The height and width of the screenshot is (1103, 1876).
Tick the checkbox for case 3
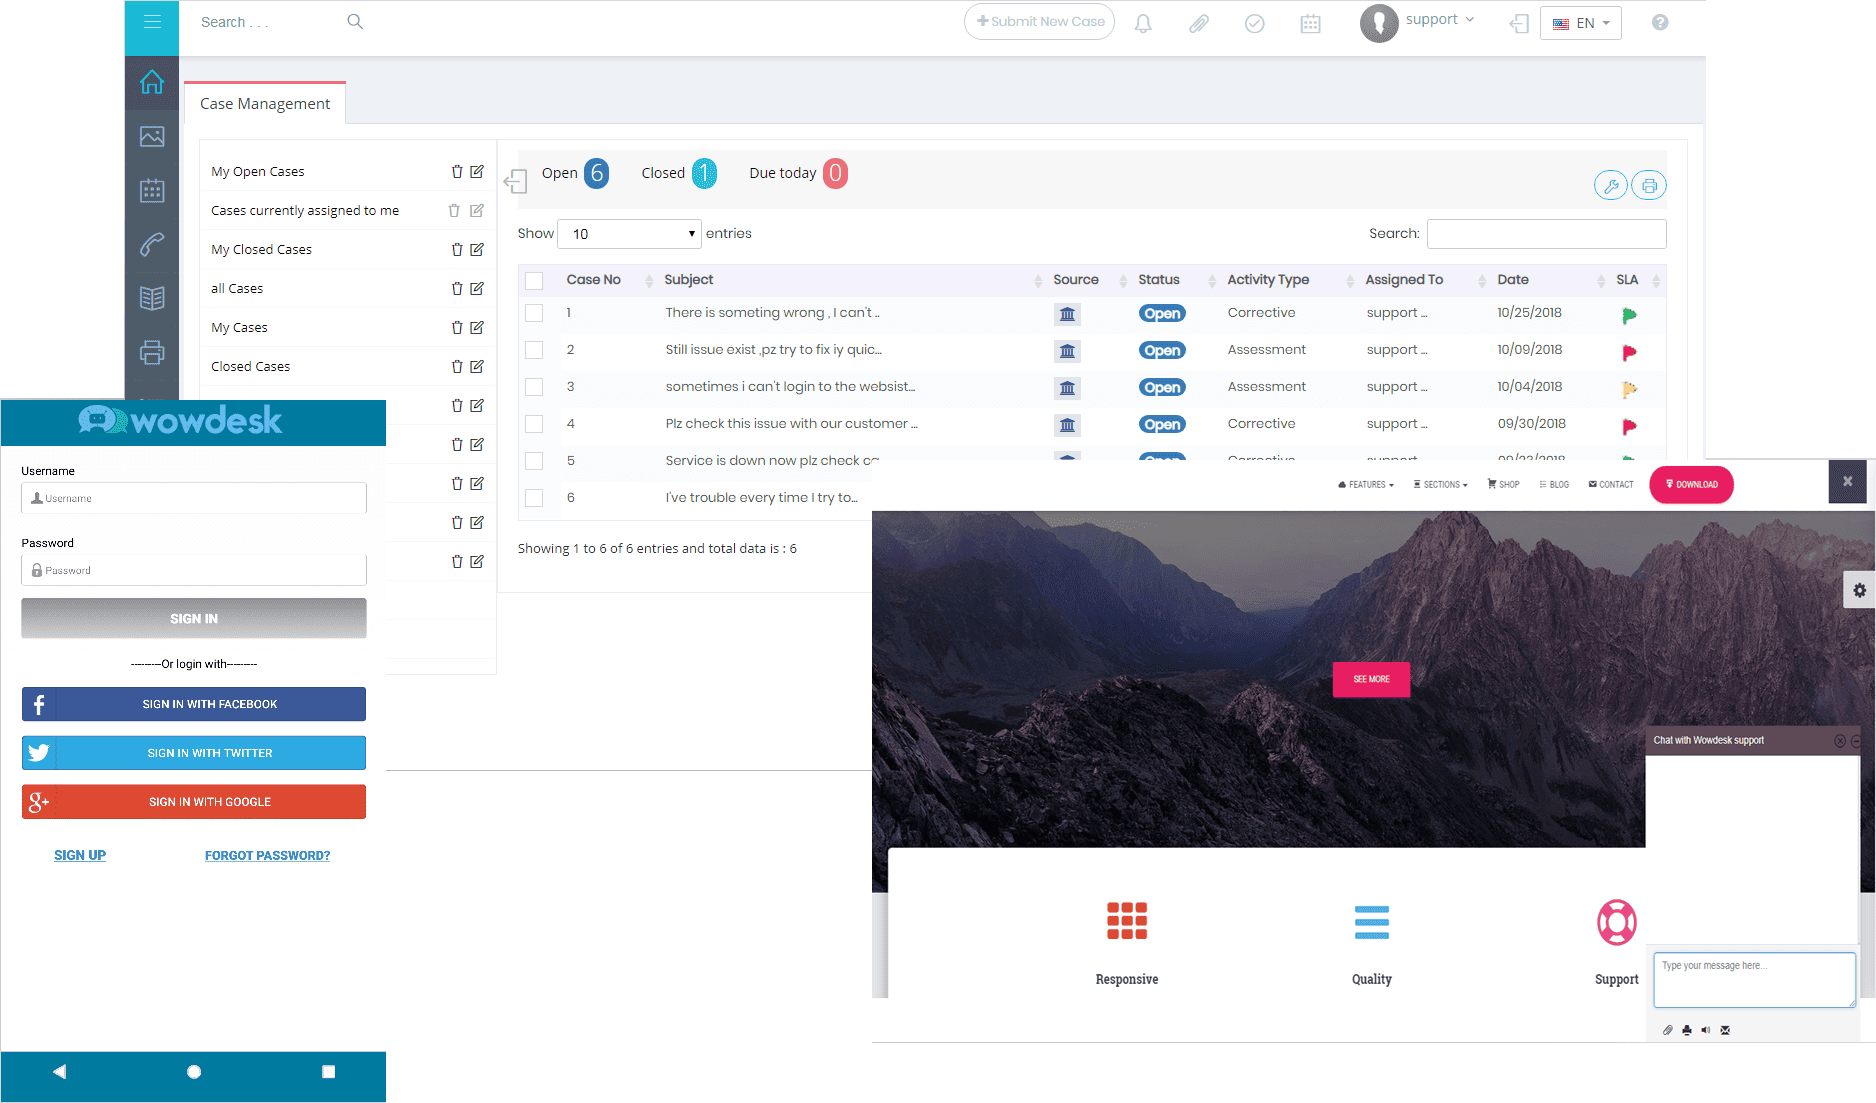click(534, 387)
